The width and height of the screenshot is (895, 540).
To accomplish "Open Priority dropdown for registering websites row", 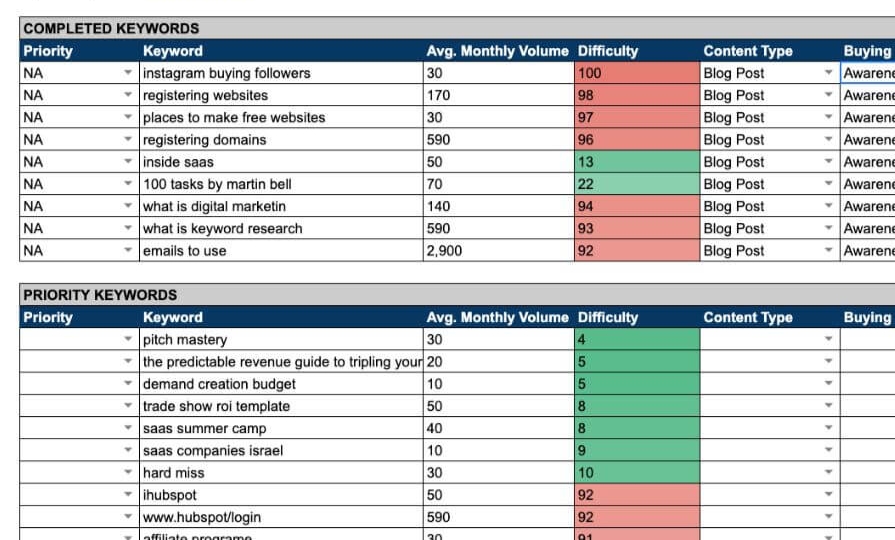I will [128, 95].
